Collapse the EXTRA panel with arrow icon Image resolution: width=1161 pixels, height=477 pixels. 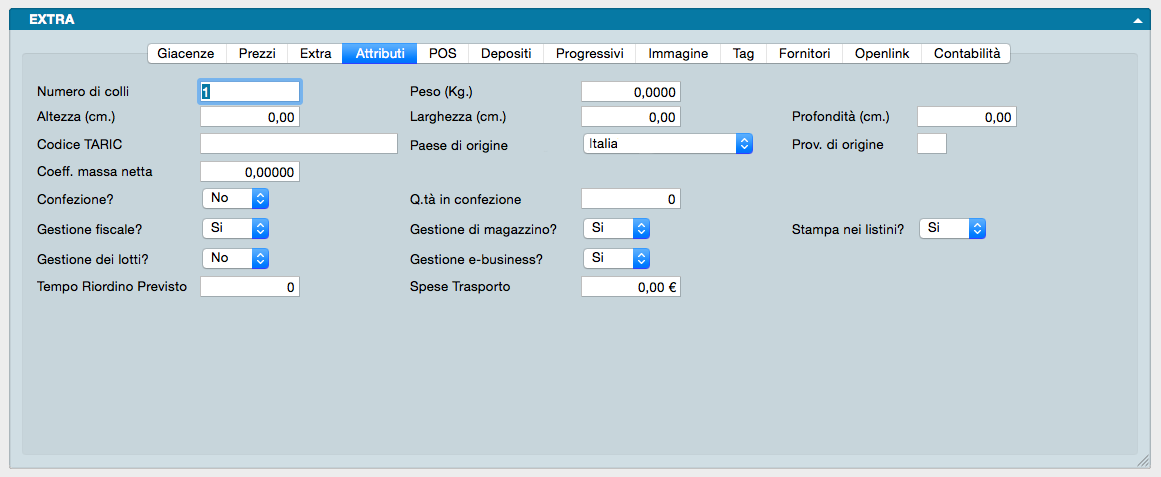tap(1137, 20)
